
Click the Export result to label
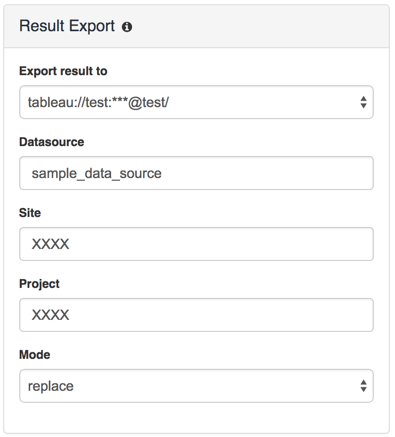[x=63, y=71]
